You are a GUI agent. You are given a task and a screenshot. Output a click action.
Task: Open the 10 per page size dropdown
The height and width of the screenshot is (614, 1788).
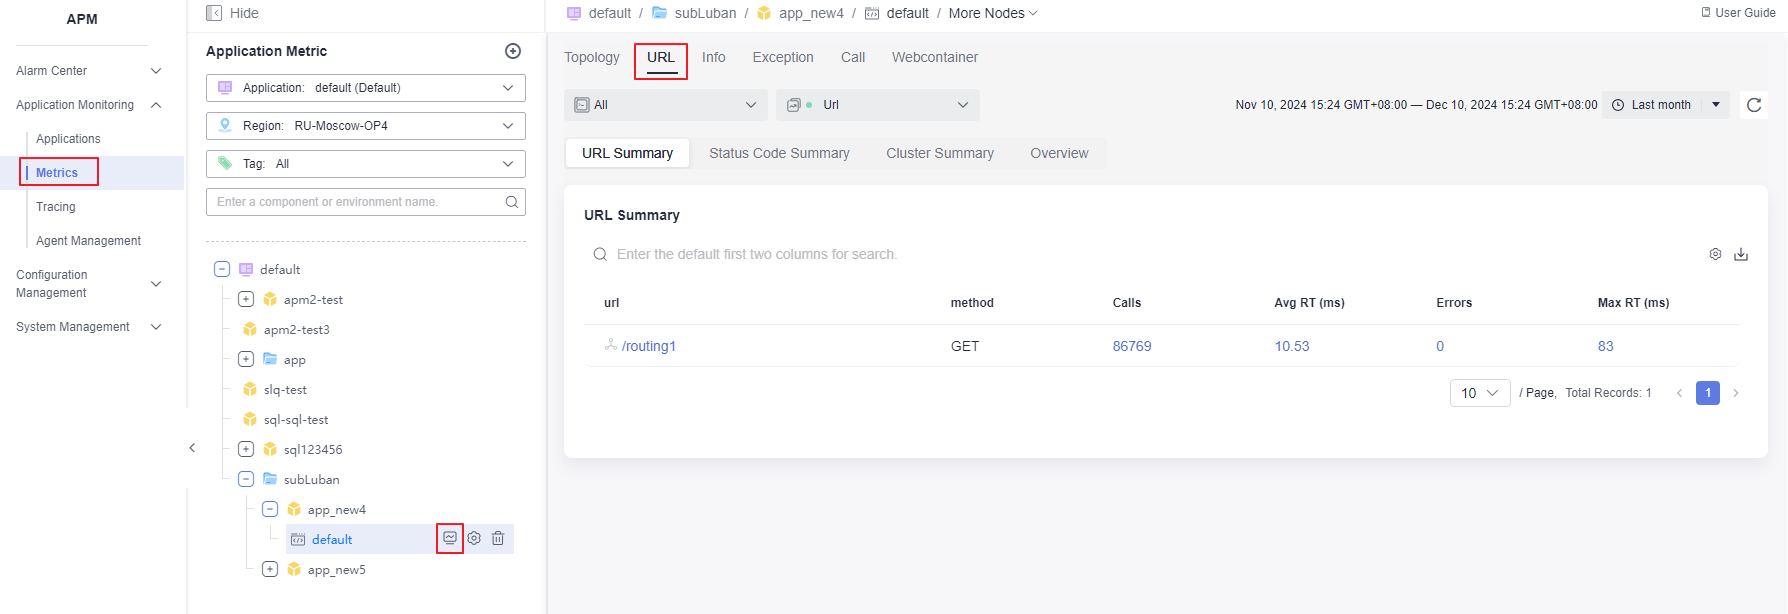(x=1480, y=393)
